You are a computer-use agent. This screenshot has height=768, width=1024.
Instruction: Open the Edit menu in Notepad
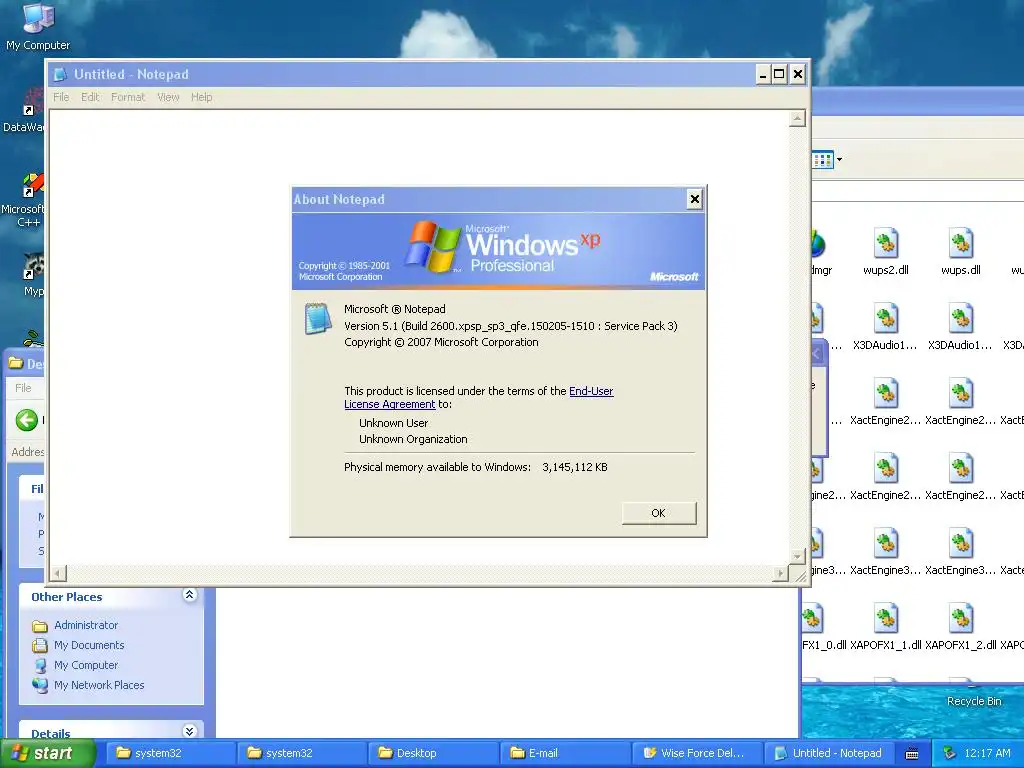pos(90,97)
